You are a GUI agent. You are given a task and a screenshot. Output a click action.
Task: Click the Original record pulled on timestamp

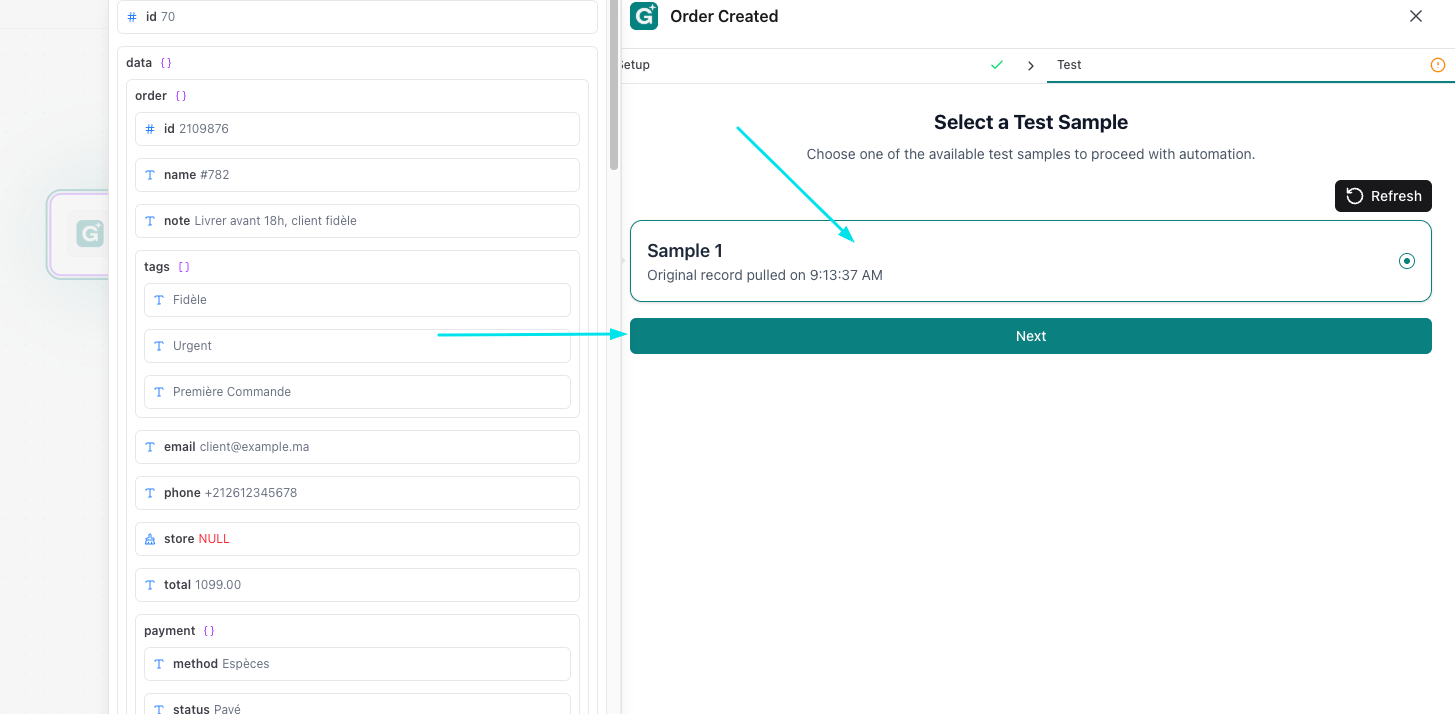(765, 275)
